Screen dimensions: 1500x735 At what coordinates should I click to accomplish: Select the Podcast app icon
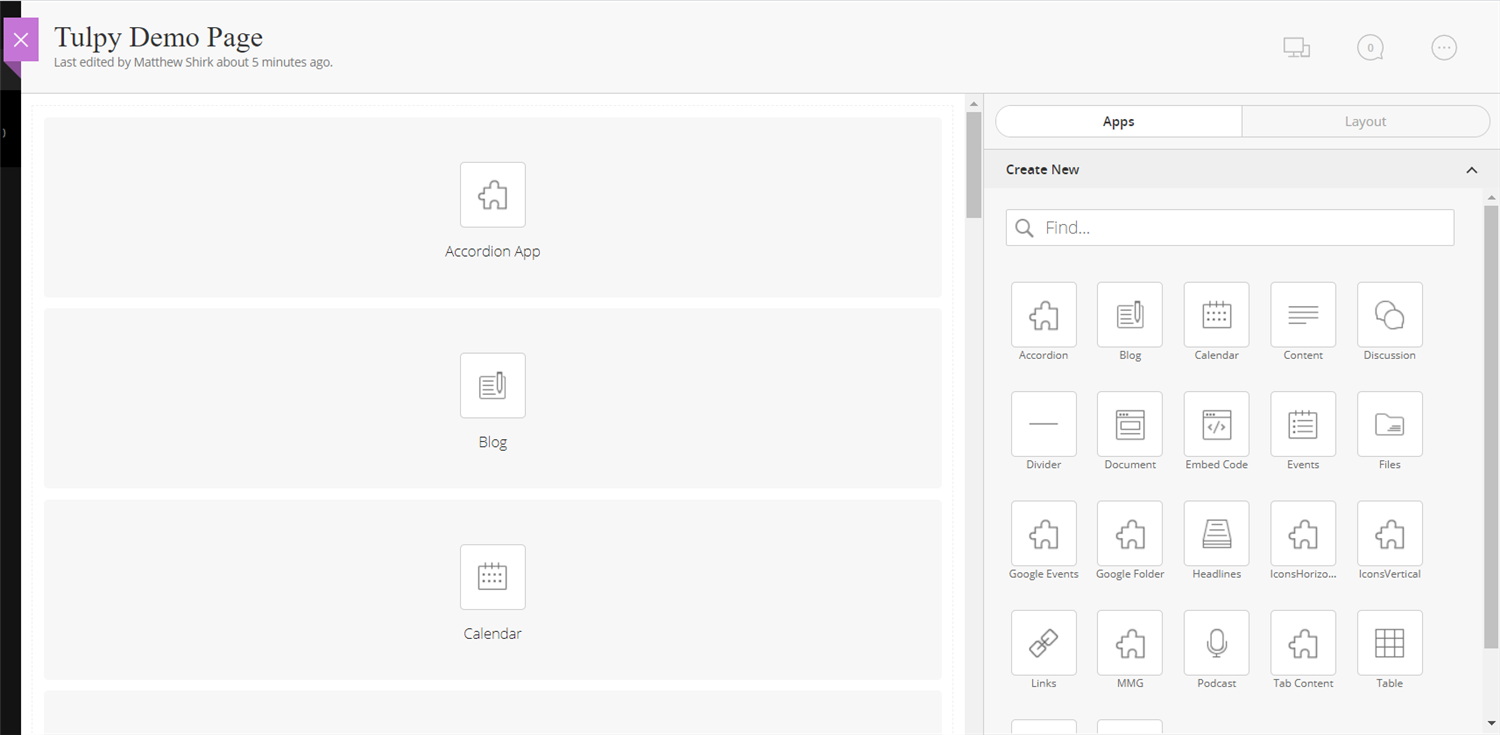[x=1216, y=643]
